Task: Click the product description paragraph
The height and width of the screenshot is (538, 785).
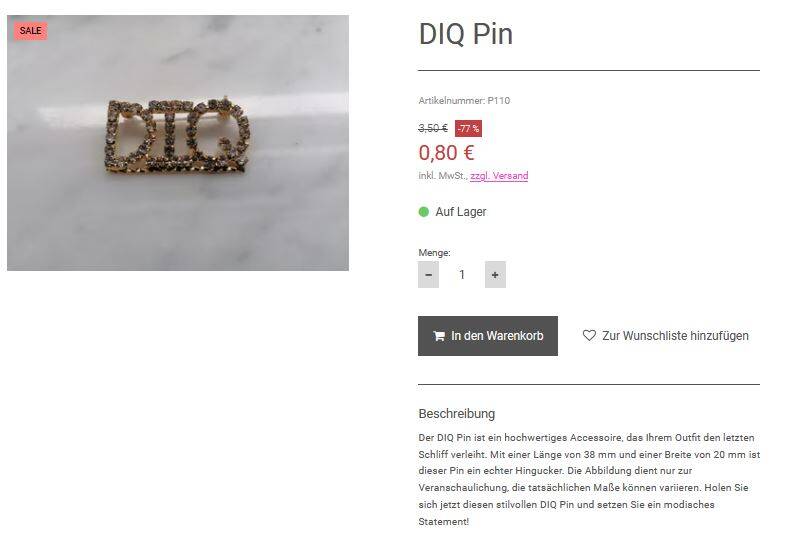Action: click(x=589, y=479)
